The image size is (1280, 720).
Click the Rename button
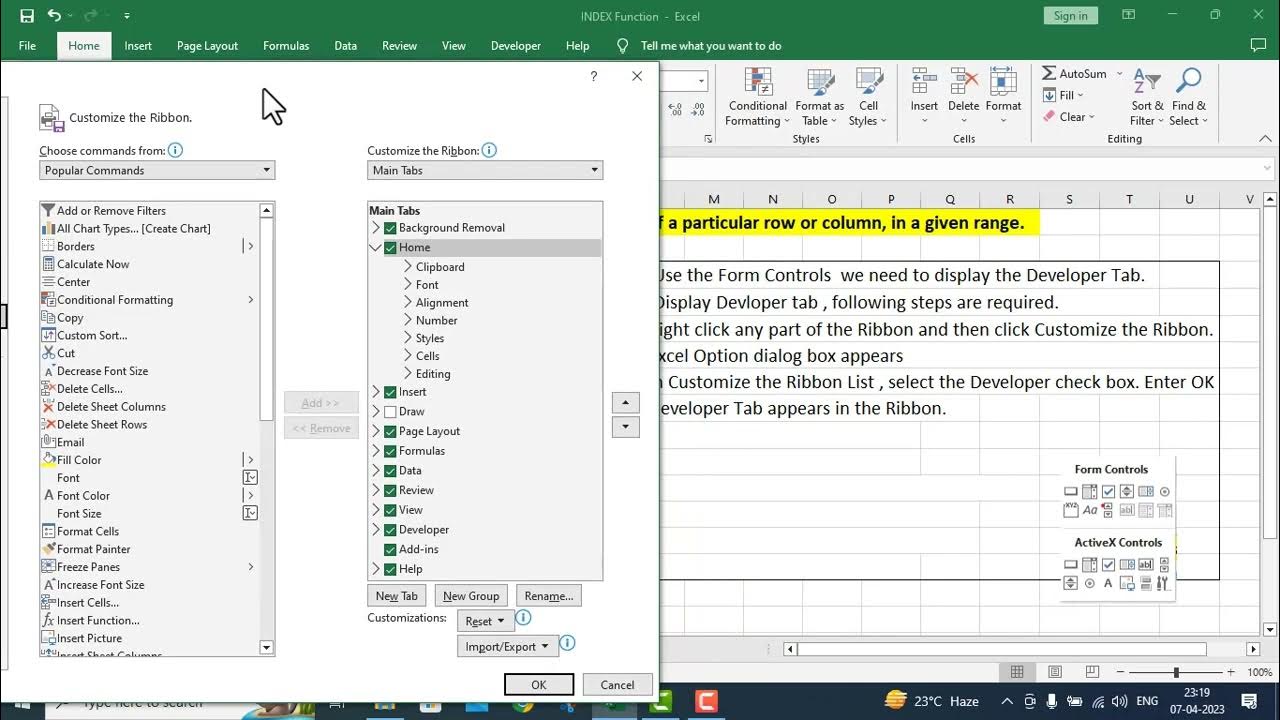click(x=549, y=596)
